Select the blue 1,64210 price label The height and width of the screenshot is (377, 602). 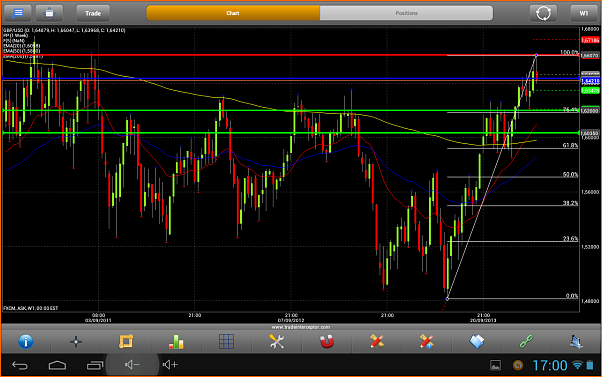pos(590,81)
